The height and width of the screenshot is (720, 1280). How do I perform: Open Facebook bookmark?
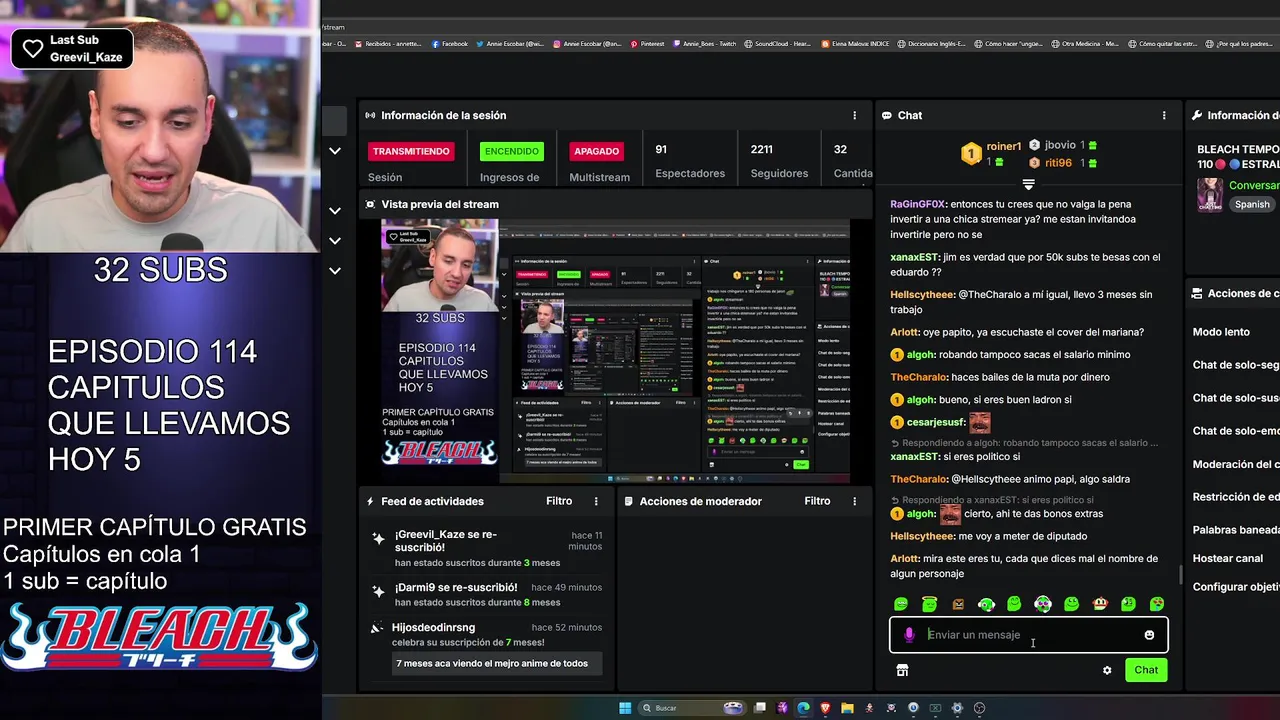tap(450, 44)
